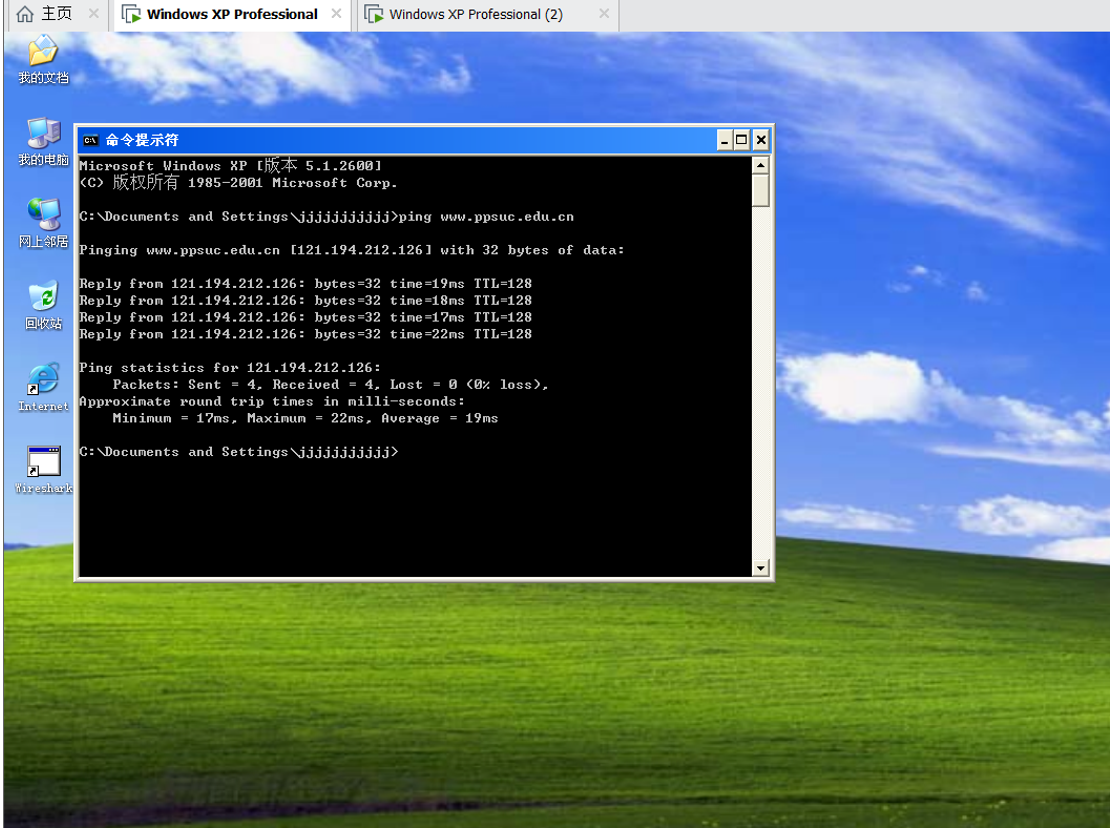Open the 我的文档 desktop icon
This screenshot has width=1113, height=829.
pos(43,60)
